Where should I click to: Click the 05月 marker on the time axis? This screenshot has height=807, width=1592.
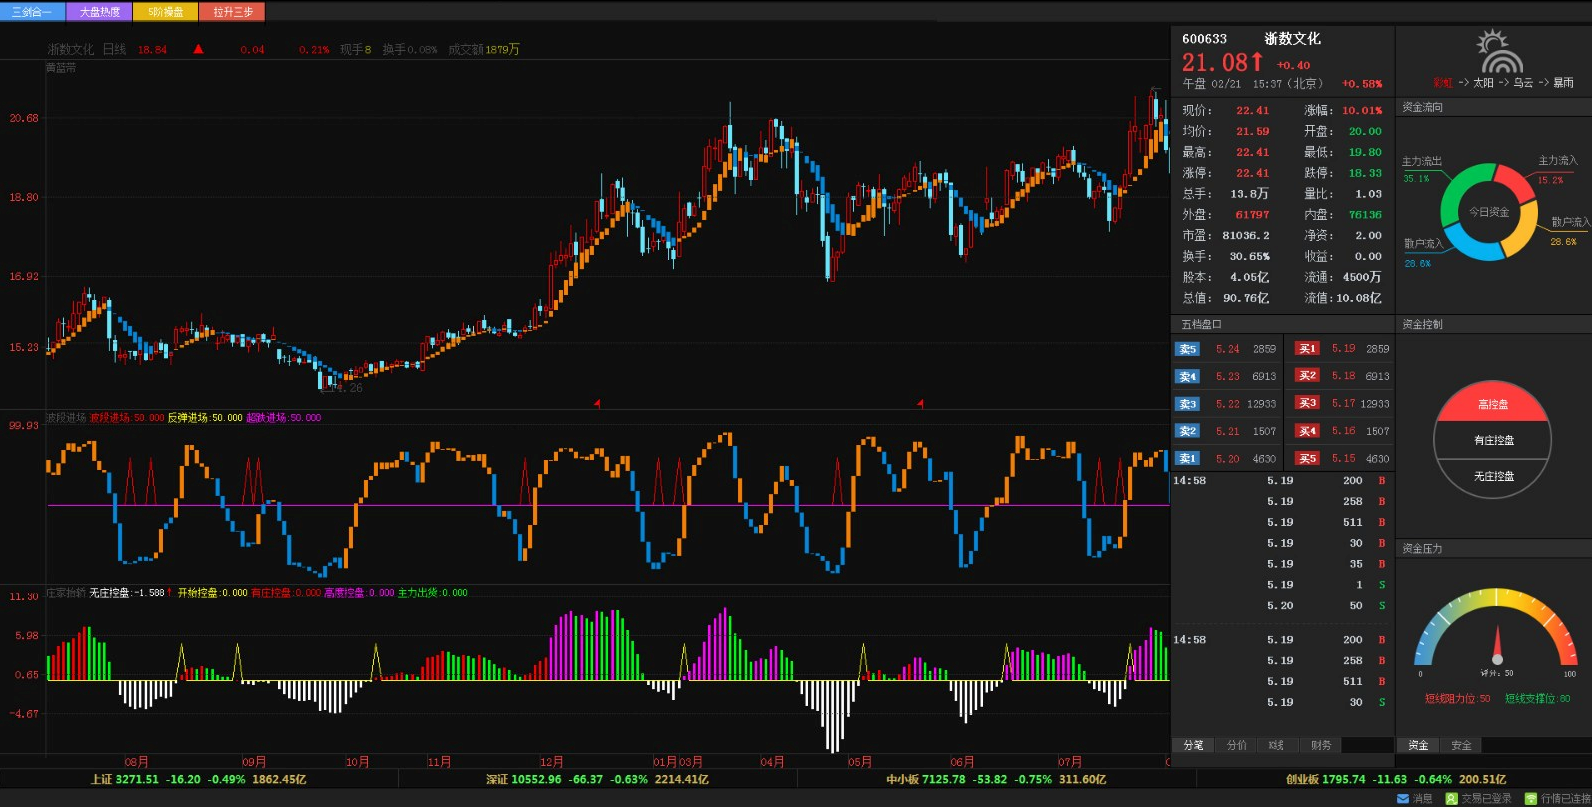point(860,762)
